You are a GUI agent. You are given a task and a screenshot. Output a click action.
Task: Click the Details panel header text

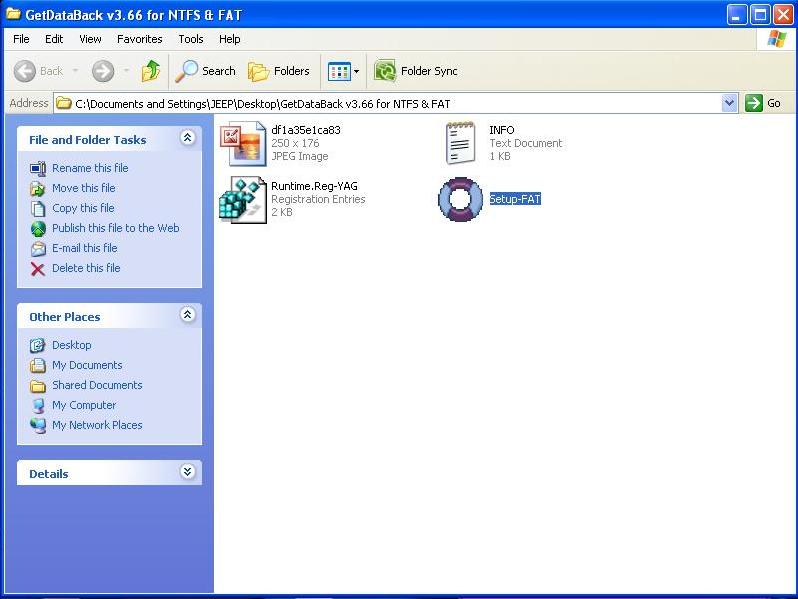(49, 474)
